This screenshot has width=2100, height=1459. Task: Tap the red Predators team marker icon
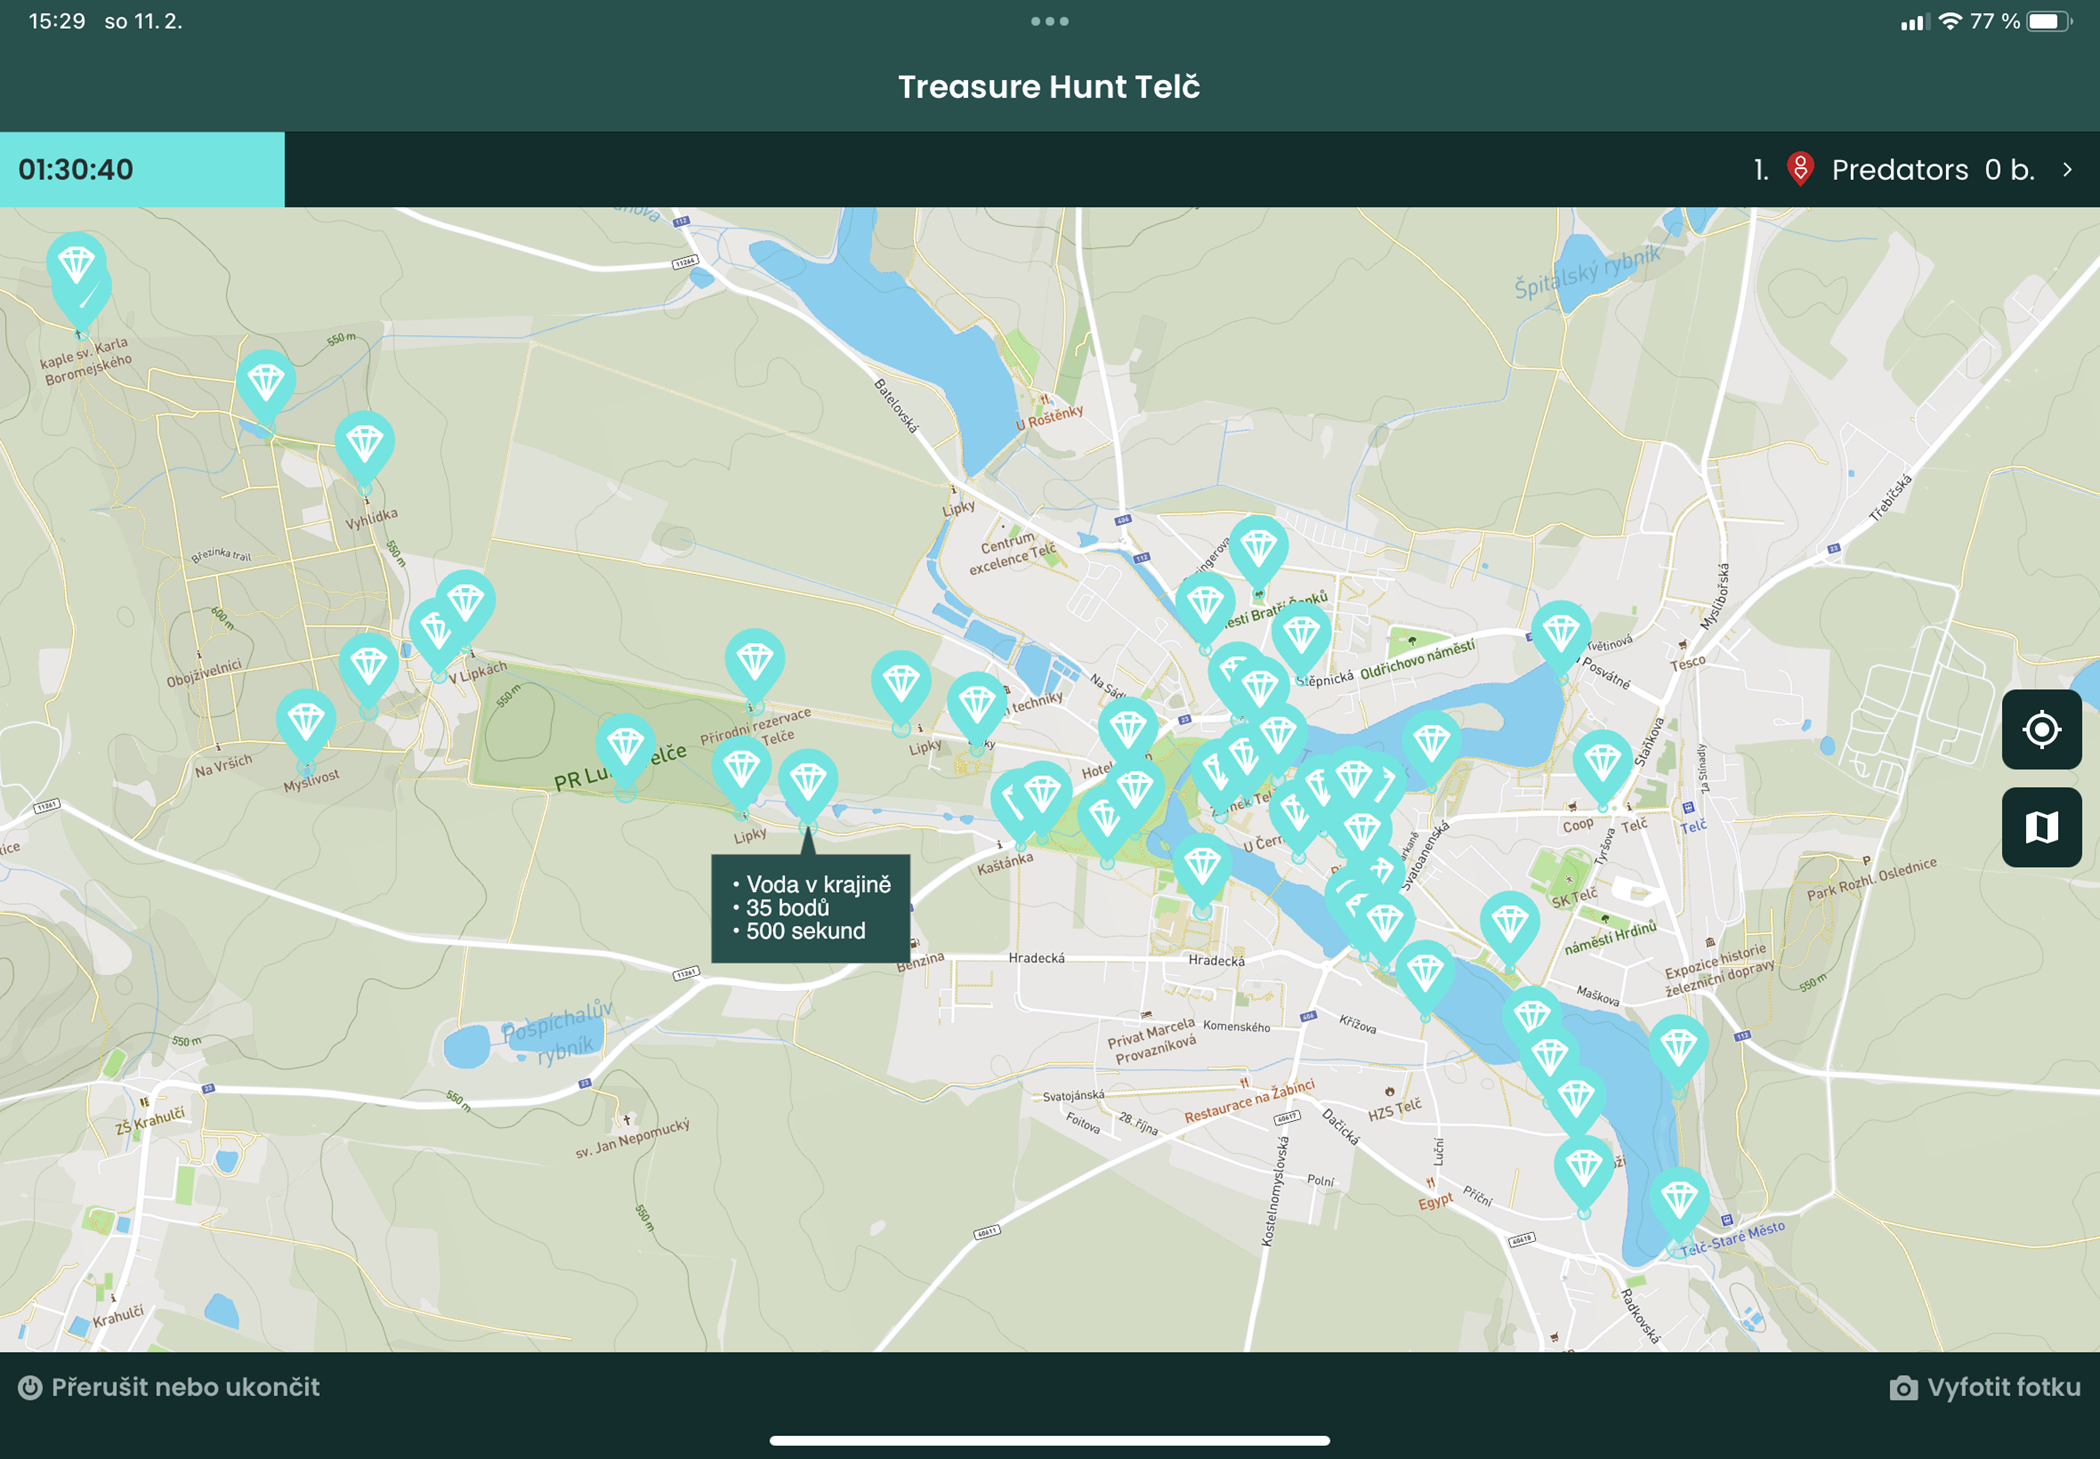coord(1800,169)
